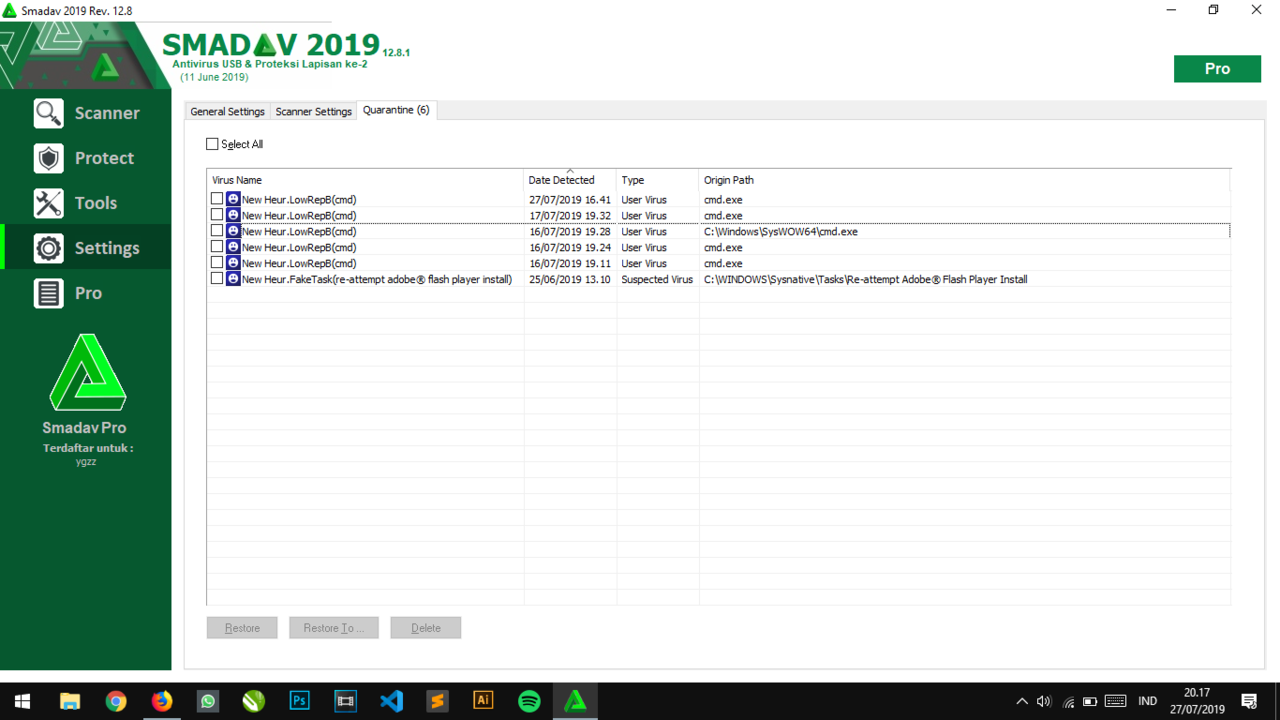
Task: Check the 16/07/2019 19.11 quarantine entry
Action: click(217, 263)
